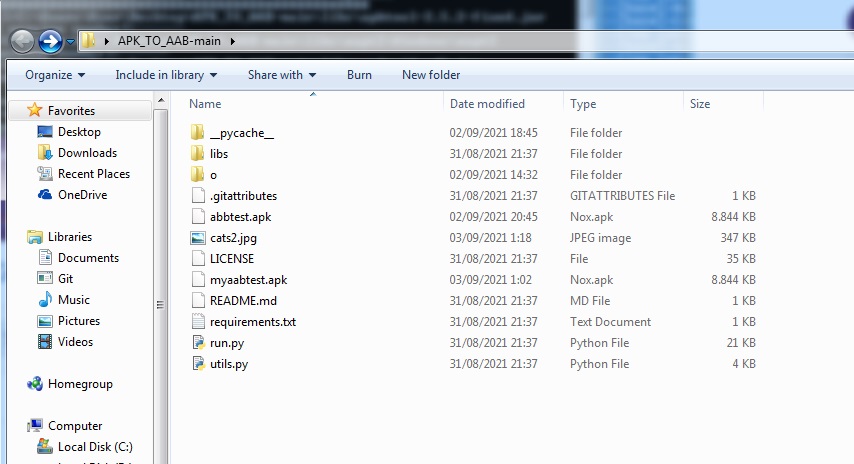Select Favorites in navigation pane
The width and height of the screenshot is (854, 464).
[x=80, y=111]
